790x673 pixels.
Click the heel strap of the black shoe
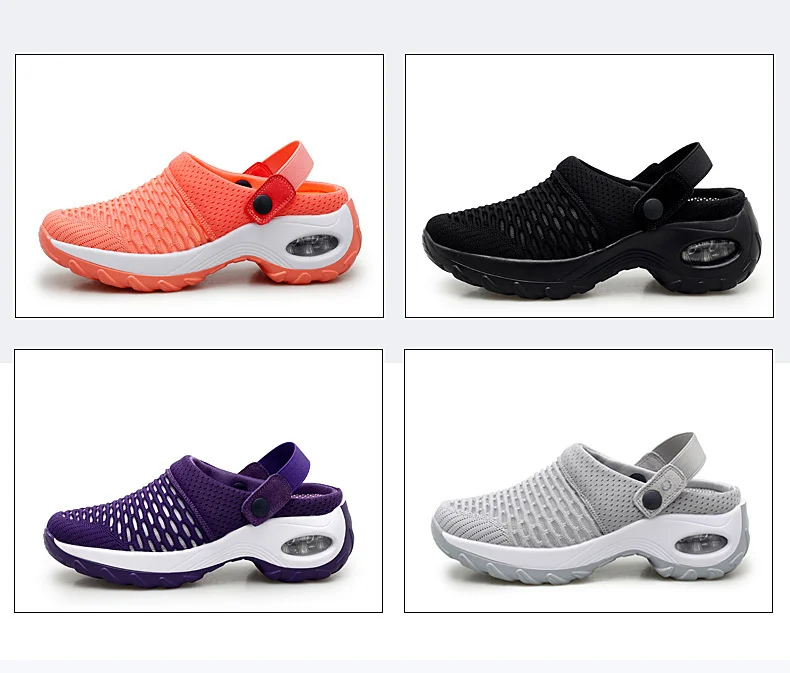click(685, 164)
